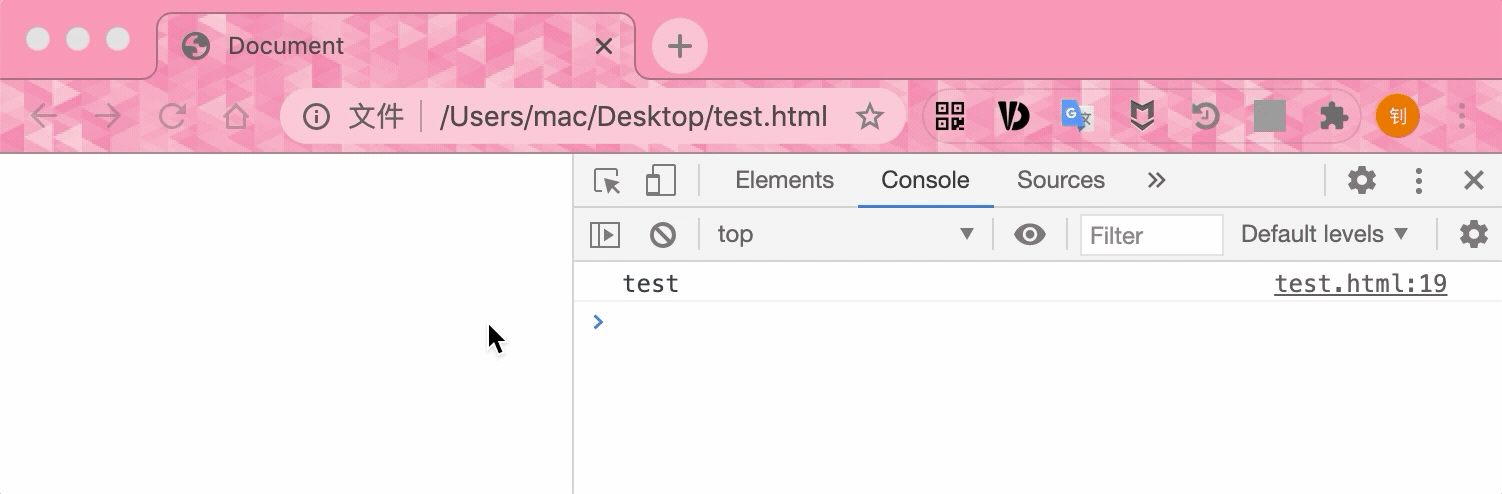Open Chrome's three-dot main menu
Image resolution: width=1502 pixels, height=494 pixels.
coord(1461,117)
